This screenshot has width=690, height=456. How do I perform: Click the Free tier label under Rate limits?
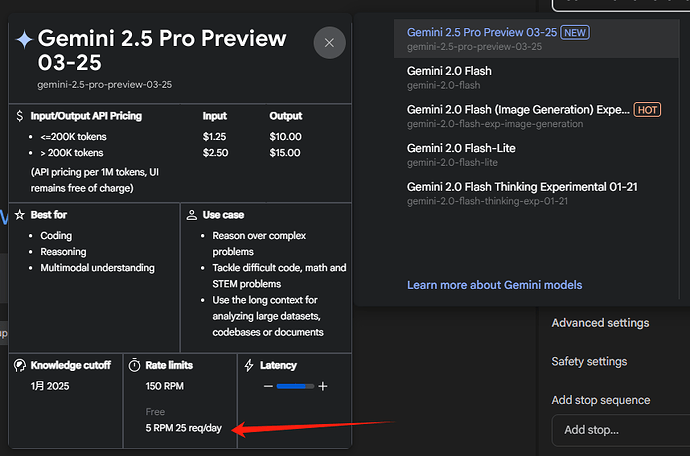[155, 412]
